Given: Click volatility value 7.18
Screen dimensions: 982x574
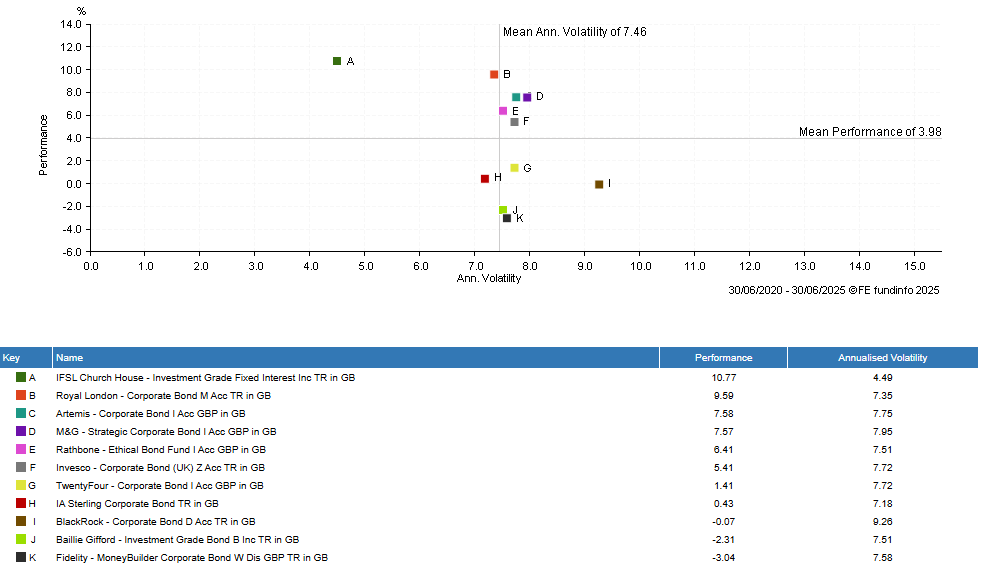Looking at the screenshot, I should point(882,504).
